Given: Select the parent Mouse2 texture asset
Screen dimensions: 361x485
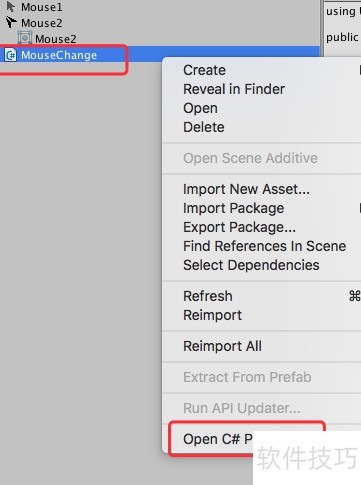Looking at the screenshot, I should 41,23.
